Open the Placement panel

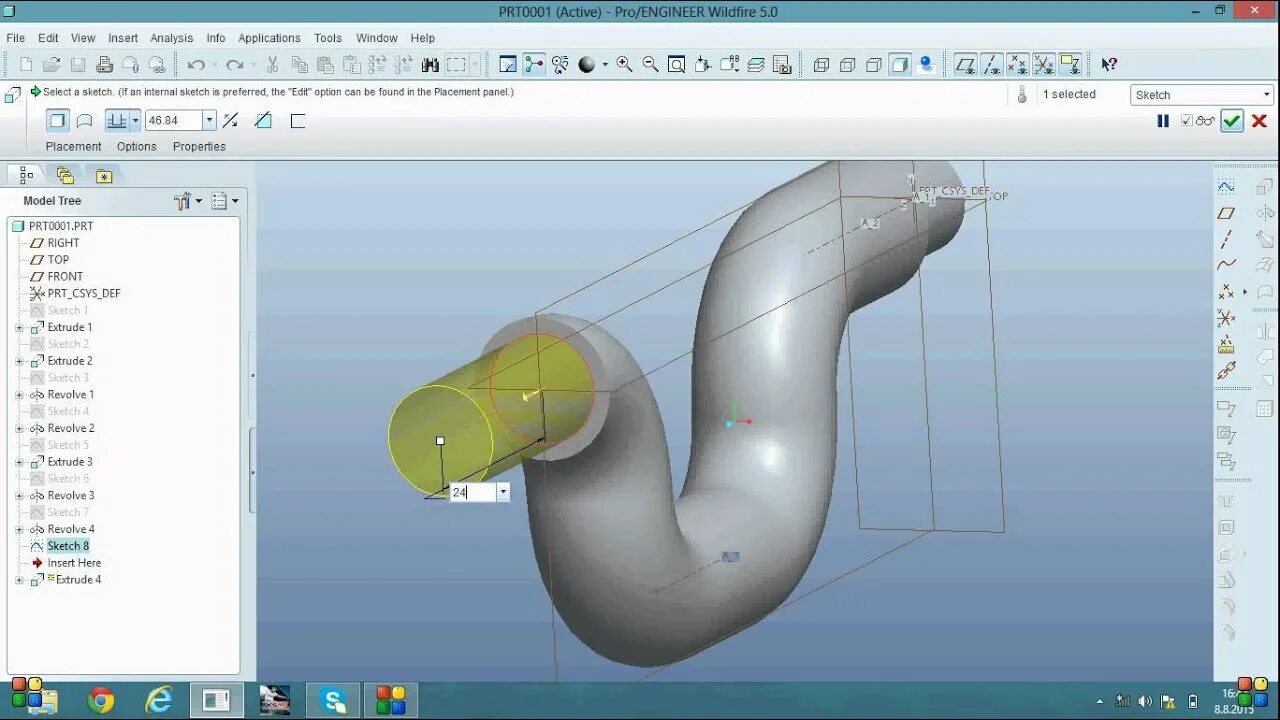point(73,146)
